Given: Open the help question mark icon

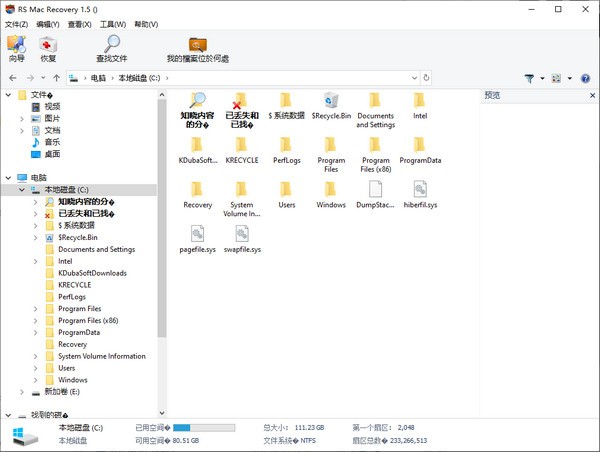Looking at the screenshot, I should (586, 78).
